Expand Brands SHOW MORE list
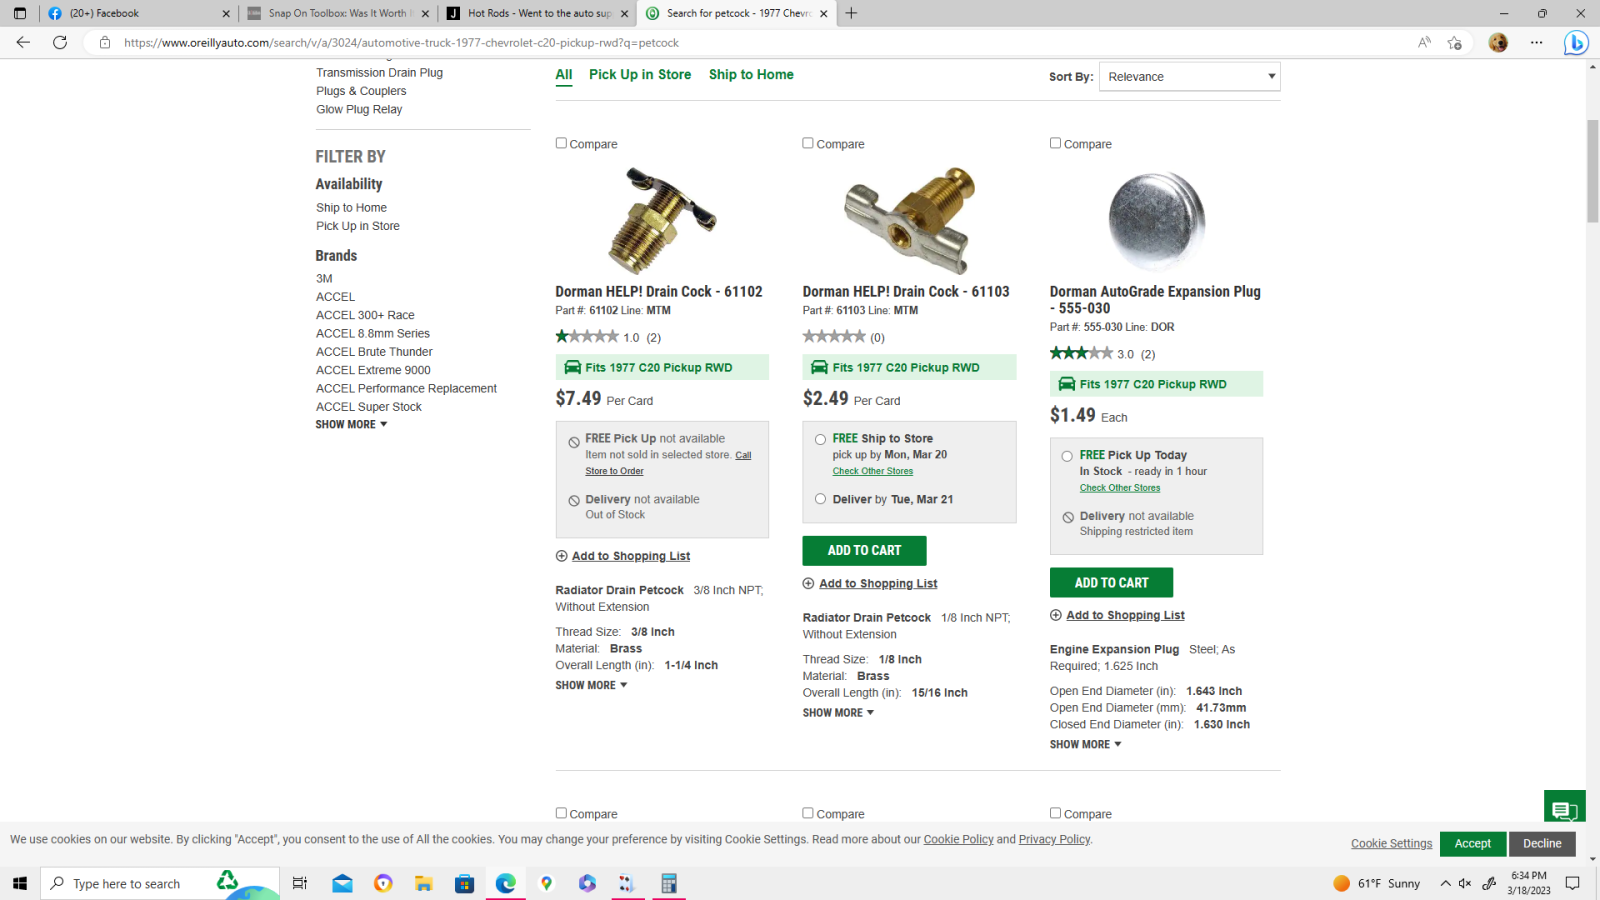Image resolution: width=1600 pixels, height=900 pixels. pyautogui.click(x=351, y=424)
